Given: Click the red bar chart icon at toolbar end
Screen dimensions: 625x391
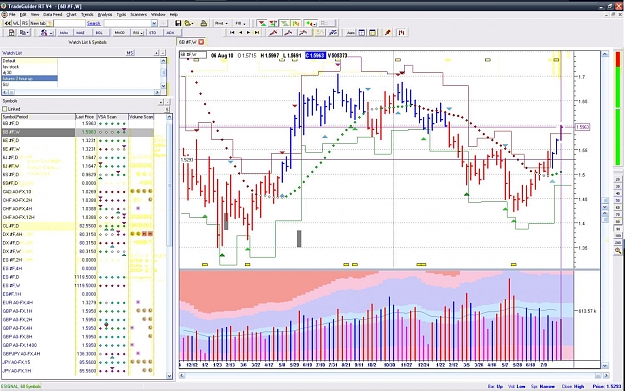Looking at the screenshot, I should click(401, 33).
